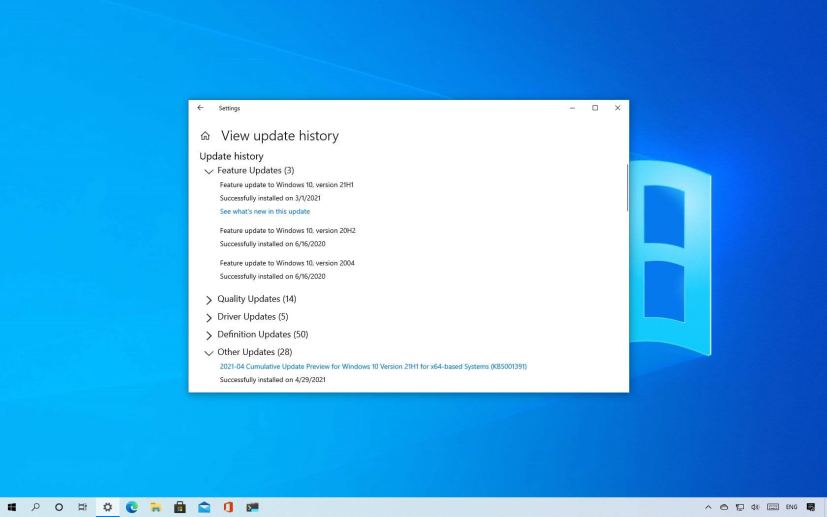This screenshot has height=517, width=827.
Task: Click the Settings gear taskbar icon
Action: [x=108, y=507]
